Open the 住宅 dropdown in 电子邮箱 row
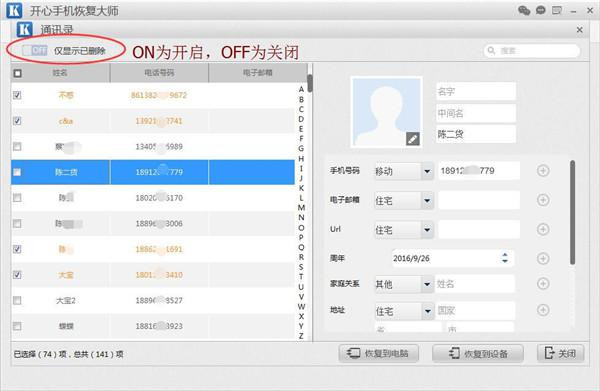 coord(404,200)
